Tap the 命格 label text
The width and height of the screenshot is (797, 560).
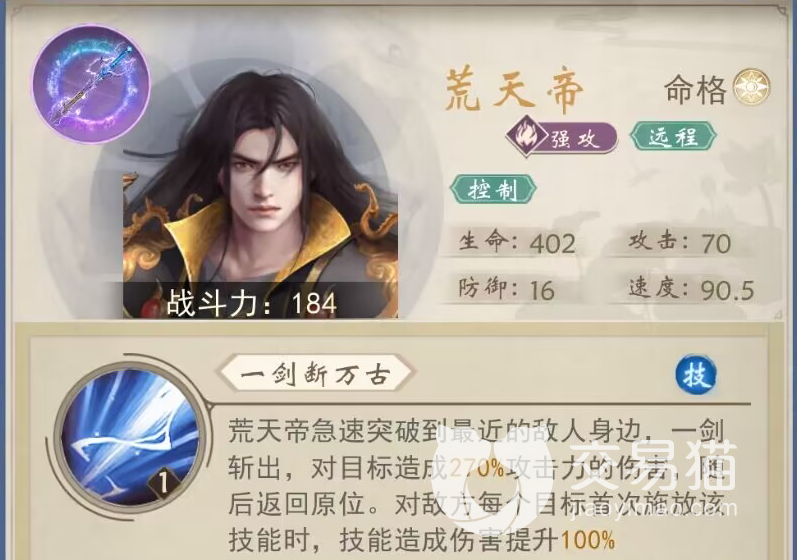(696, 90)
